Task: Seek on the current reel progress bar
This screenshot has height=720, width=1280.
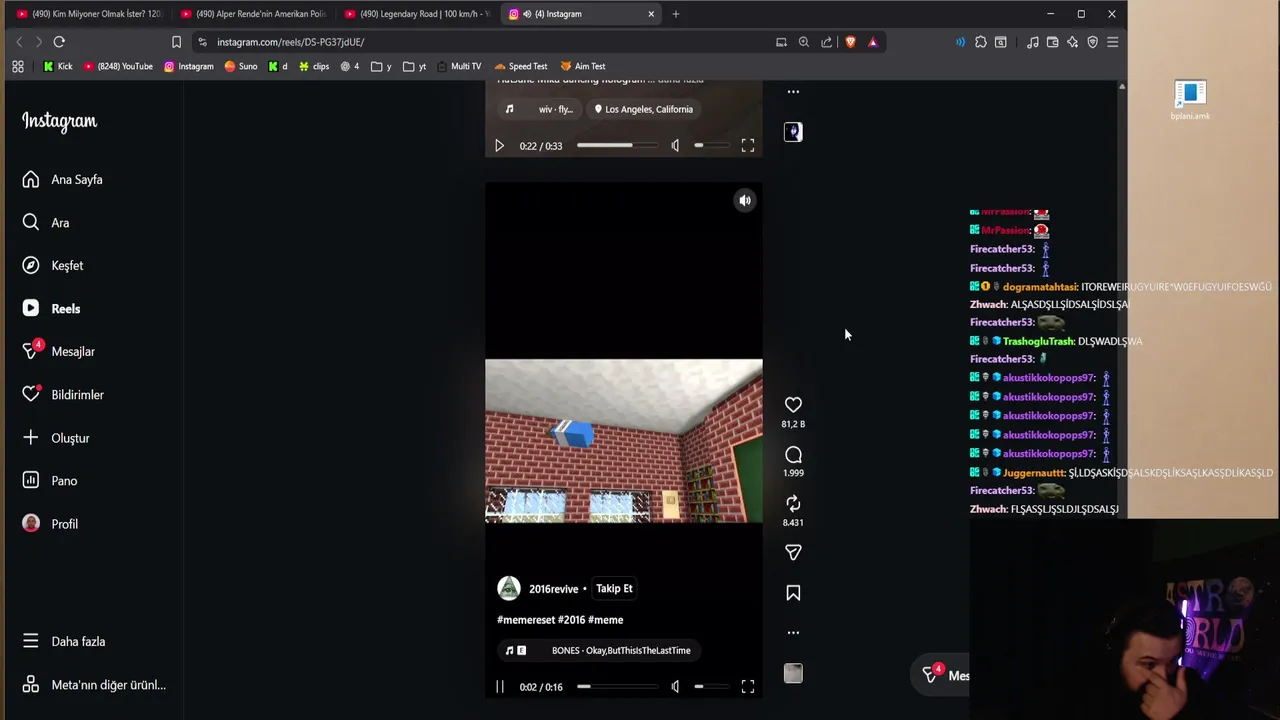Action: pos(617,687)
